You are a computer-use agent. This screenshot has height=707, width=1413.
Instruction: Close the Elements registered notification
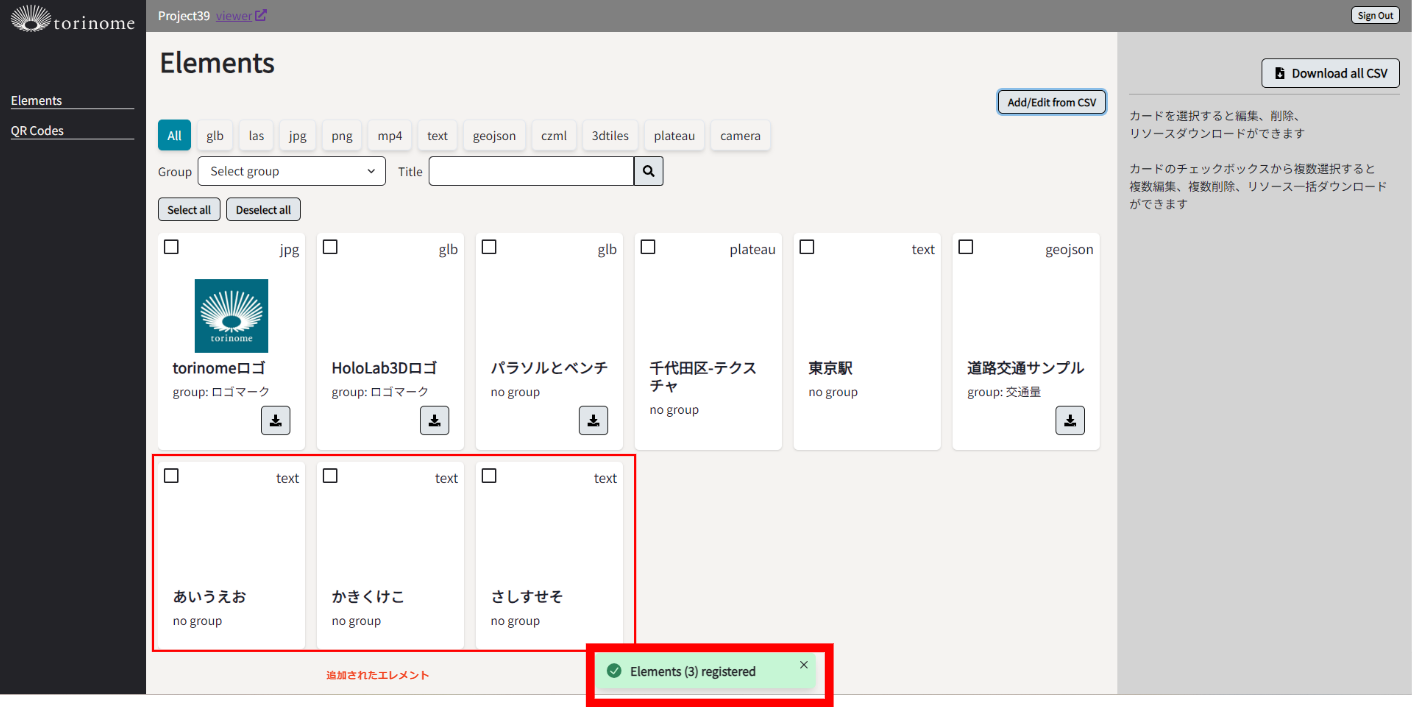pyautogui.click(x=804, y=665)
